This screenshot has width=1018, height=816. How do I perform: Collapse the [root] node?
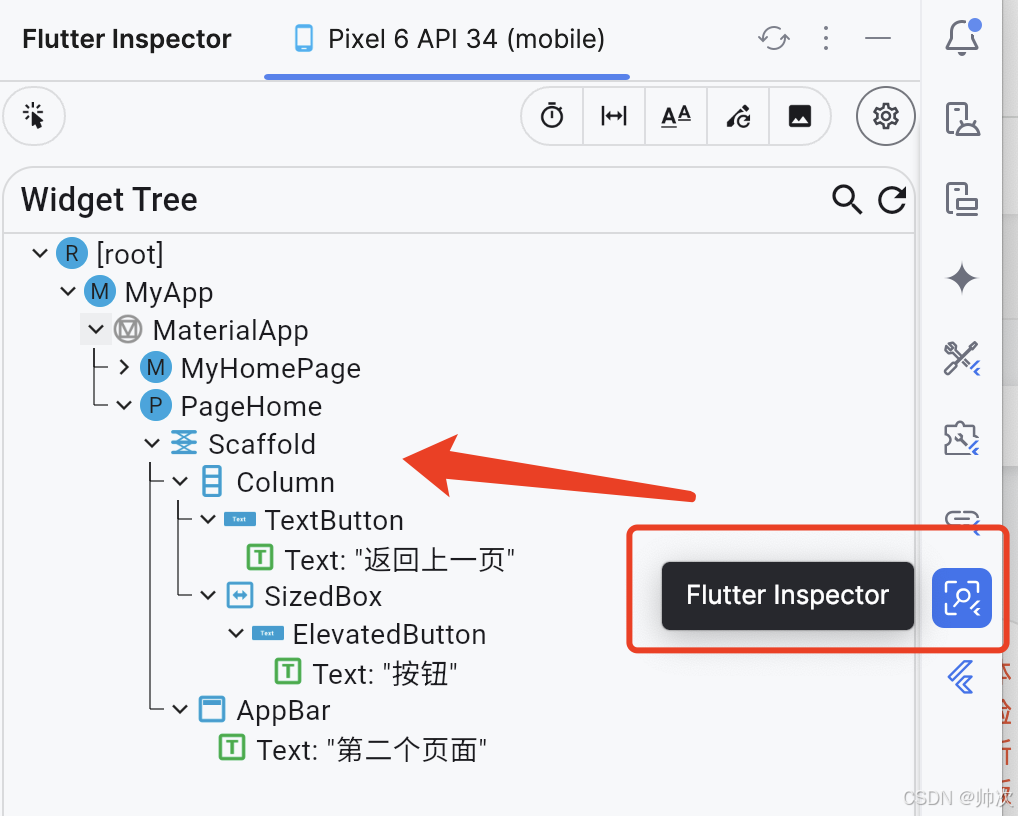coord(40,253)
